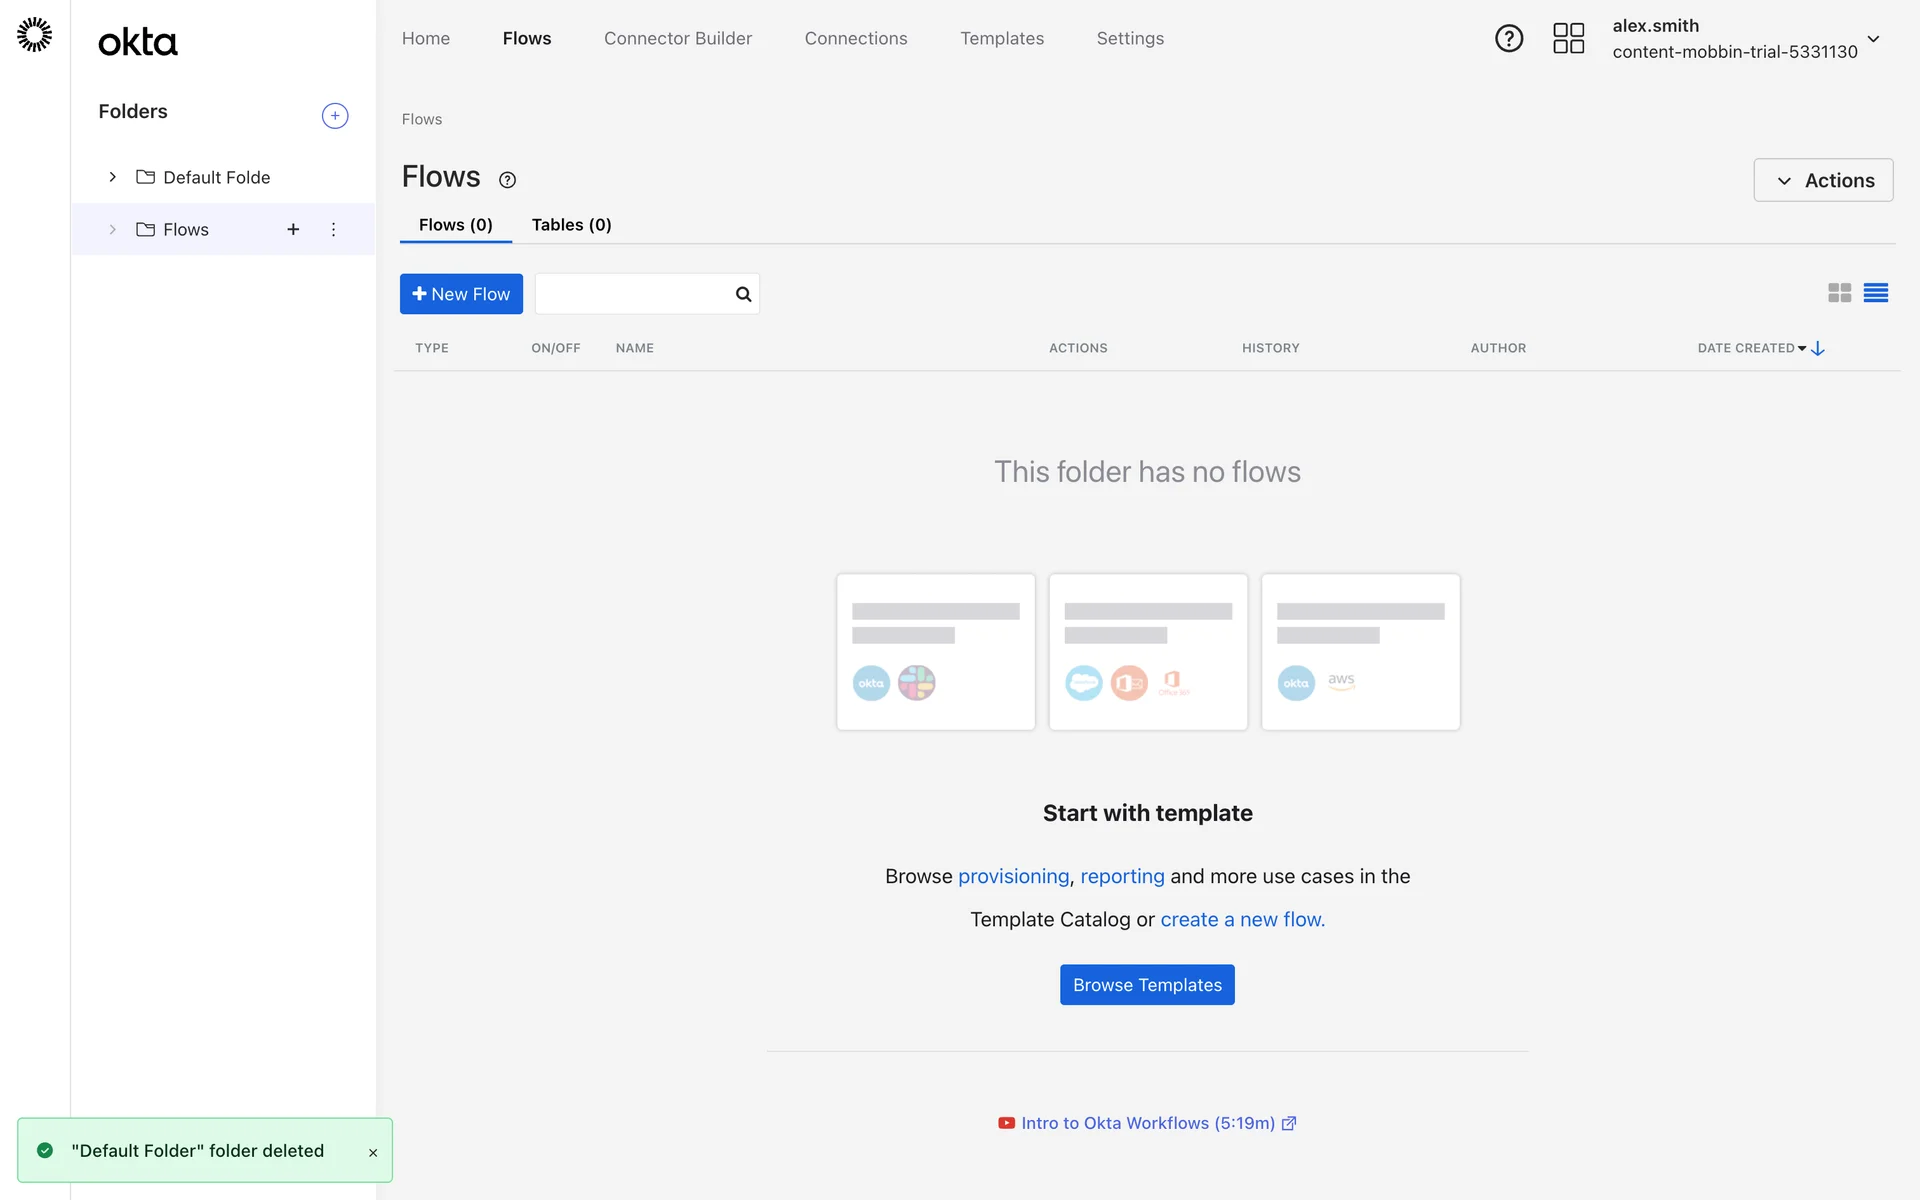Click the Browse Templates button

1147,985
